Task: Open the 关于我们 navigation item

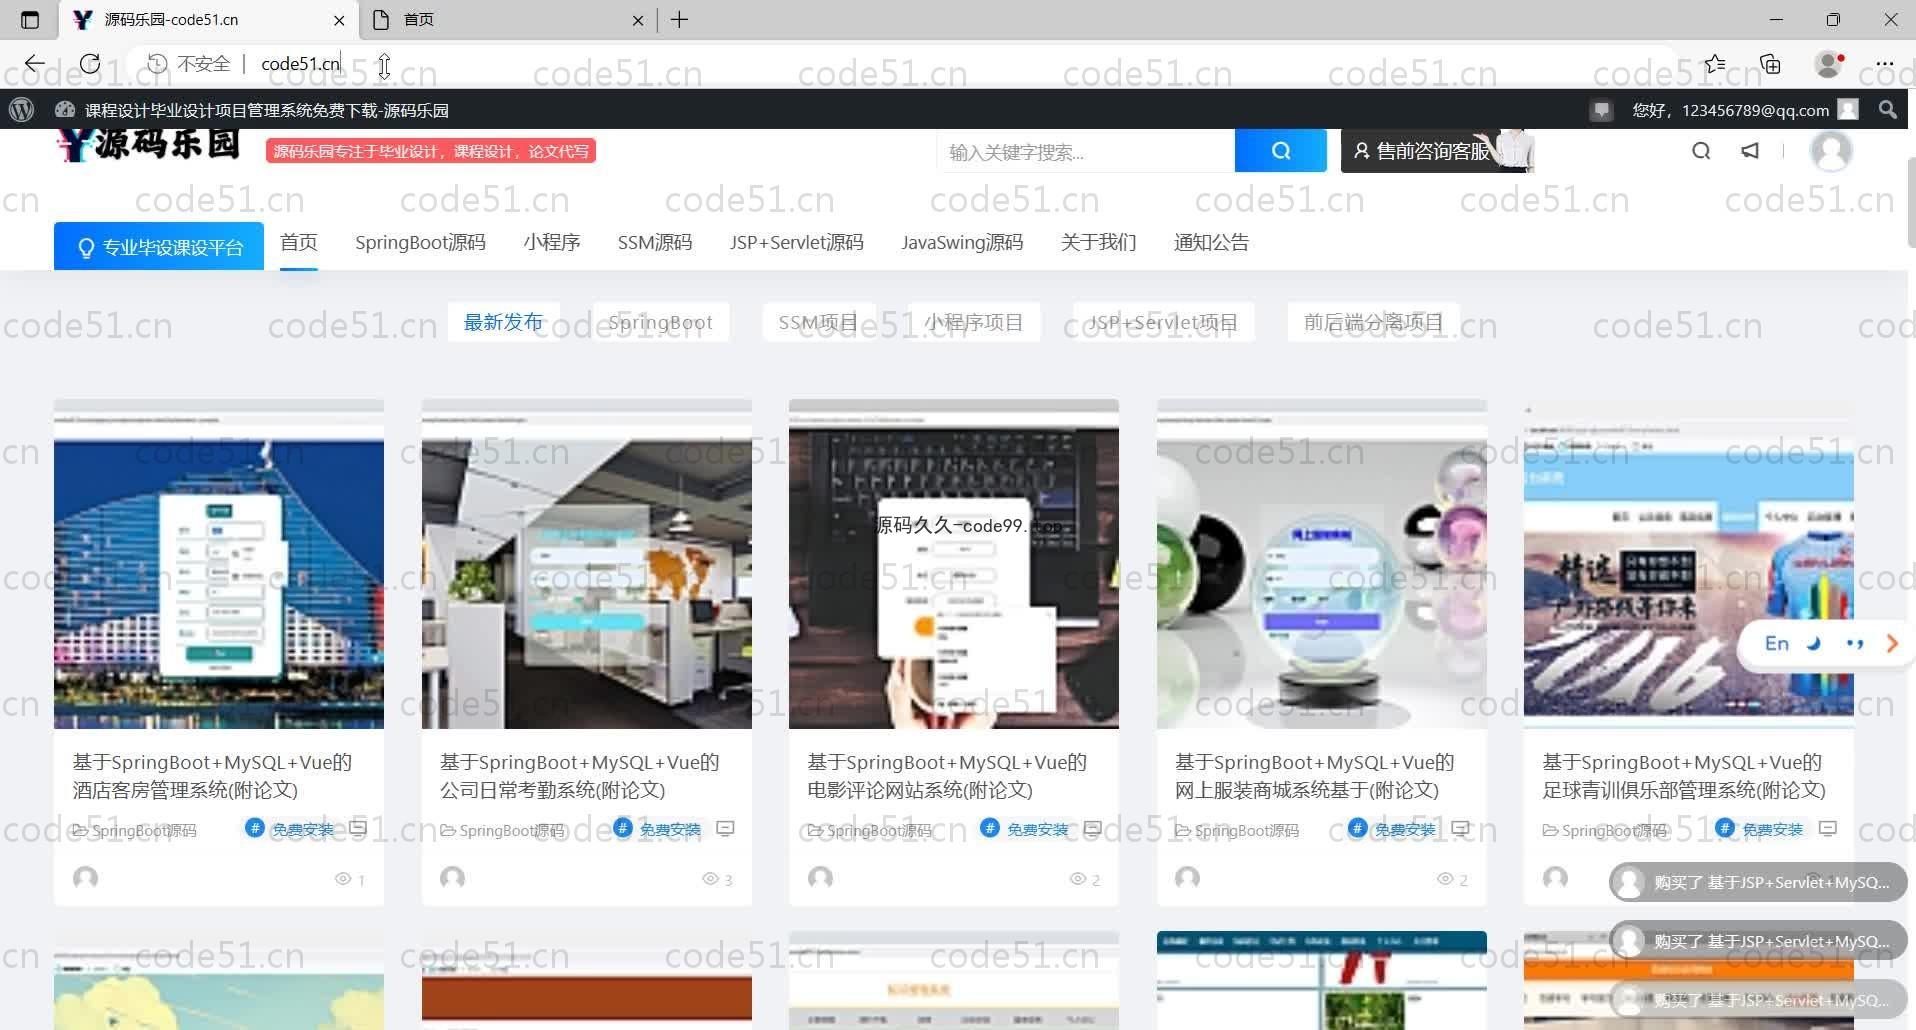Action: [x=1099, y=242]
